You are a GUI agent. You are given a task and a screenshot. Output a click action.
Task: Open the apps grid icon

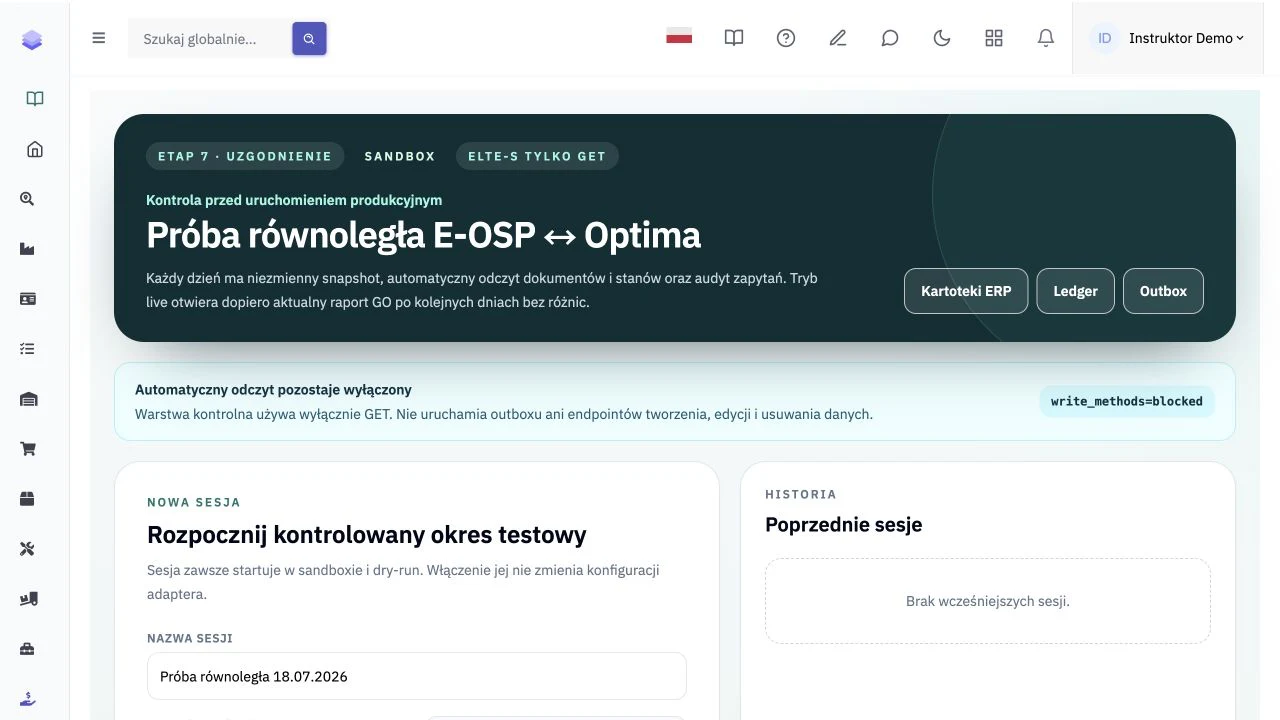pos(994,38)
